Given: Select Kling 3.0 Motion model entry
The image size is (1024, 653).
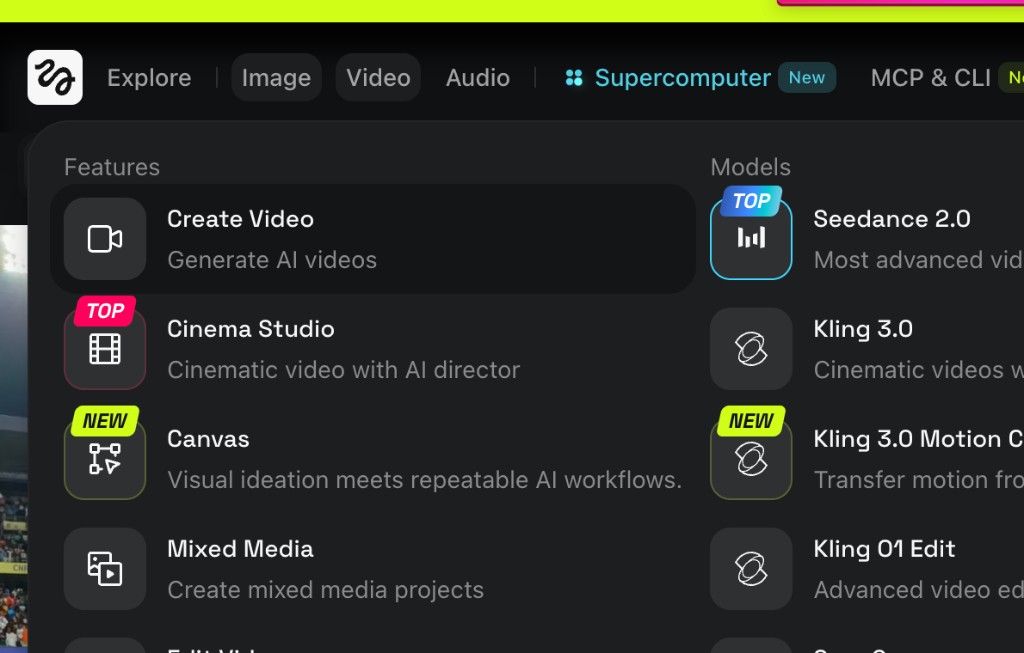Looking at the screenshot, I should pos(918,439).
